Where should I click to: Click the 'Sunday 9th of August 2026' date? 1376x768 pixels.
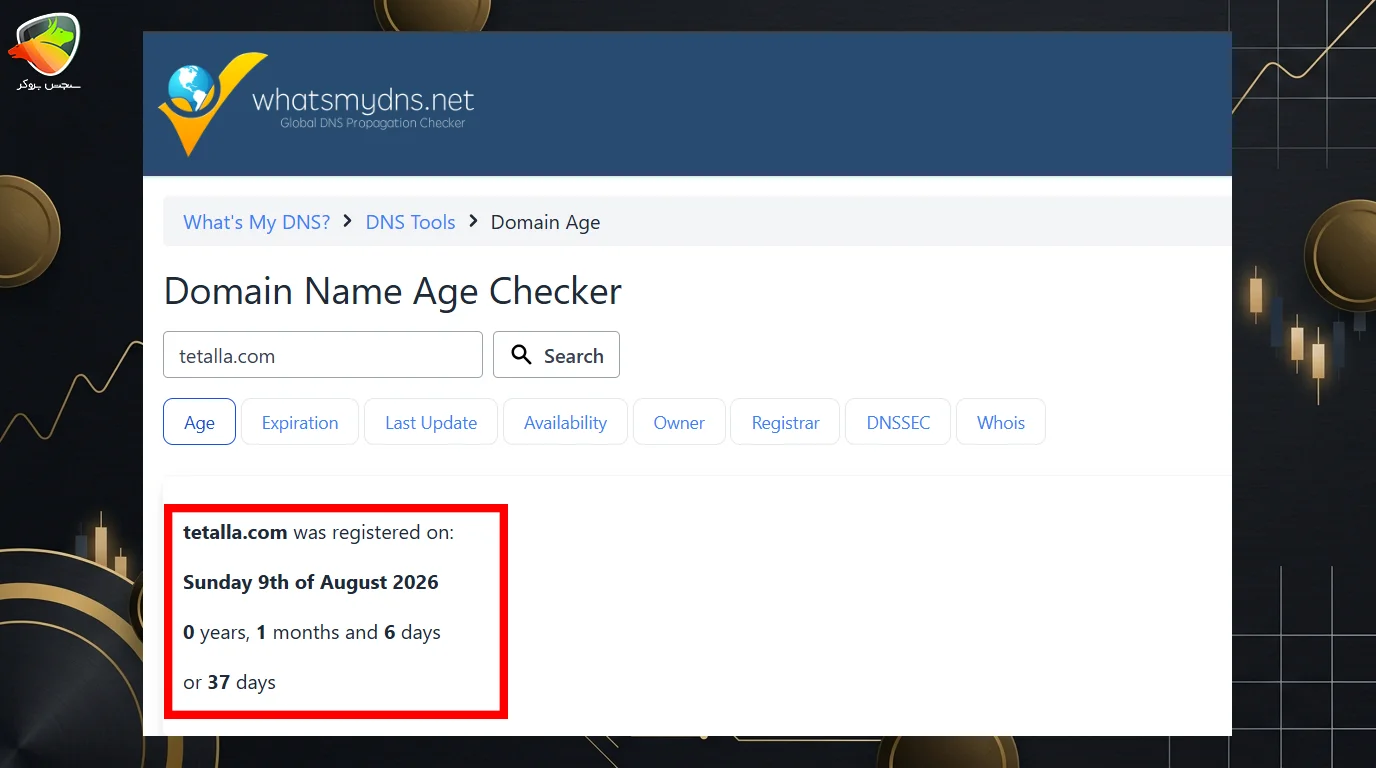pyautogui.click(x=311, y=582)
